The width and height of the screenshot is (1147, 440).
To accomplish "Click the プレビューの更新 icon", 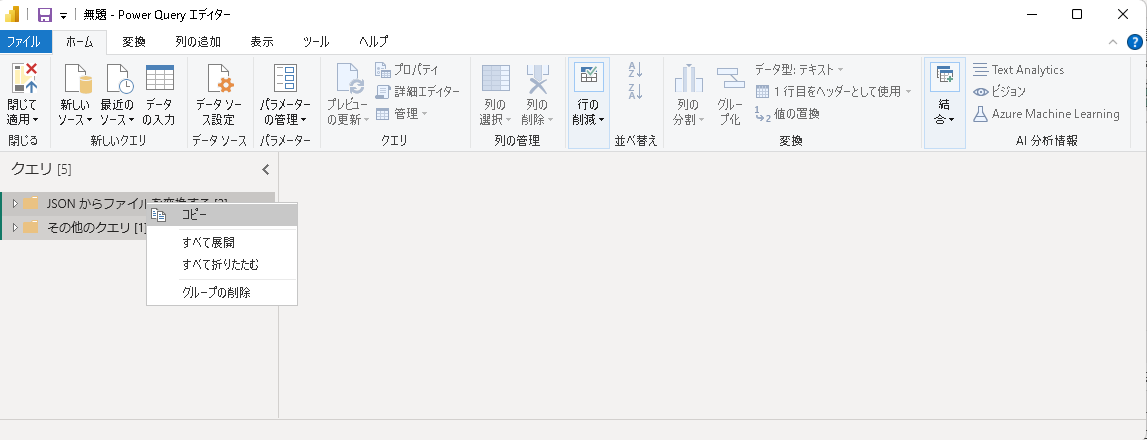I will (x=349, y=79).
